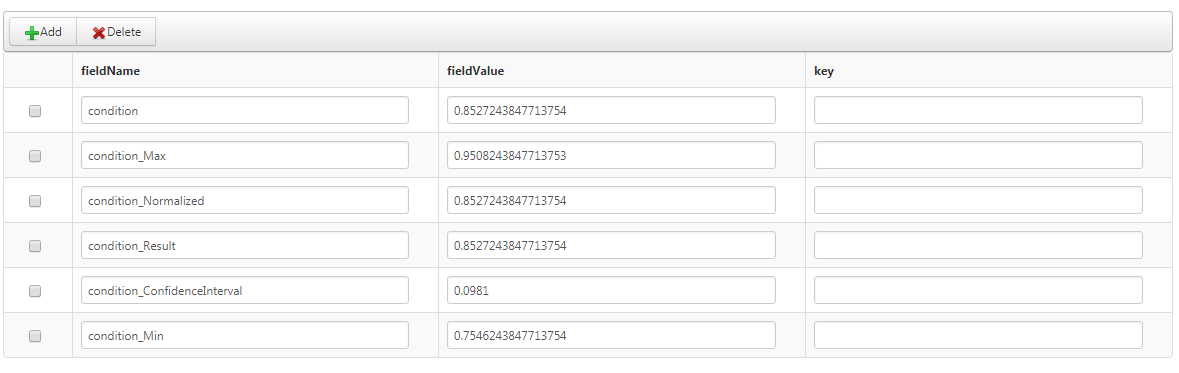Select the condition_ConfidenceInterval name field

245,291
